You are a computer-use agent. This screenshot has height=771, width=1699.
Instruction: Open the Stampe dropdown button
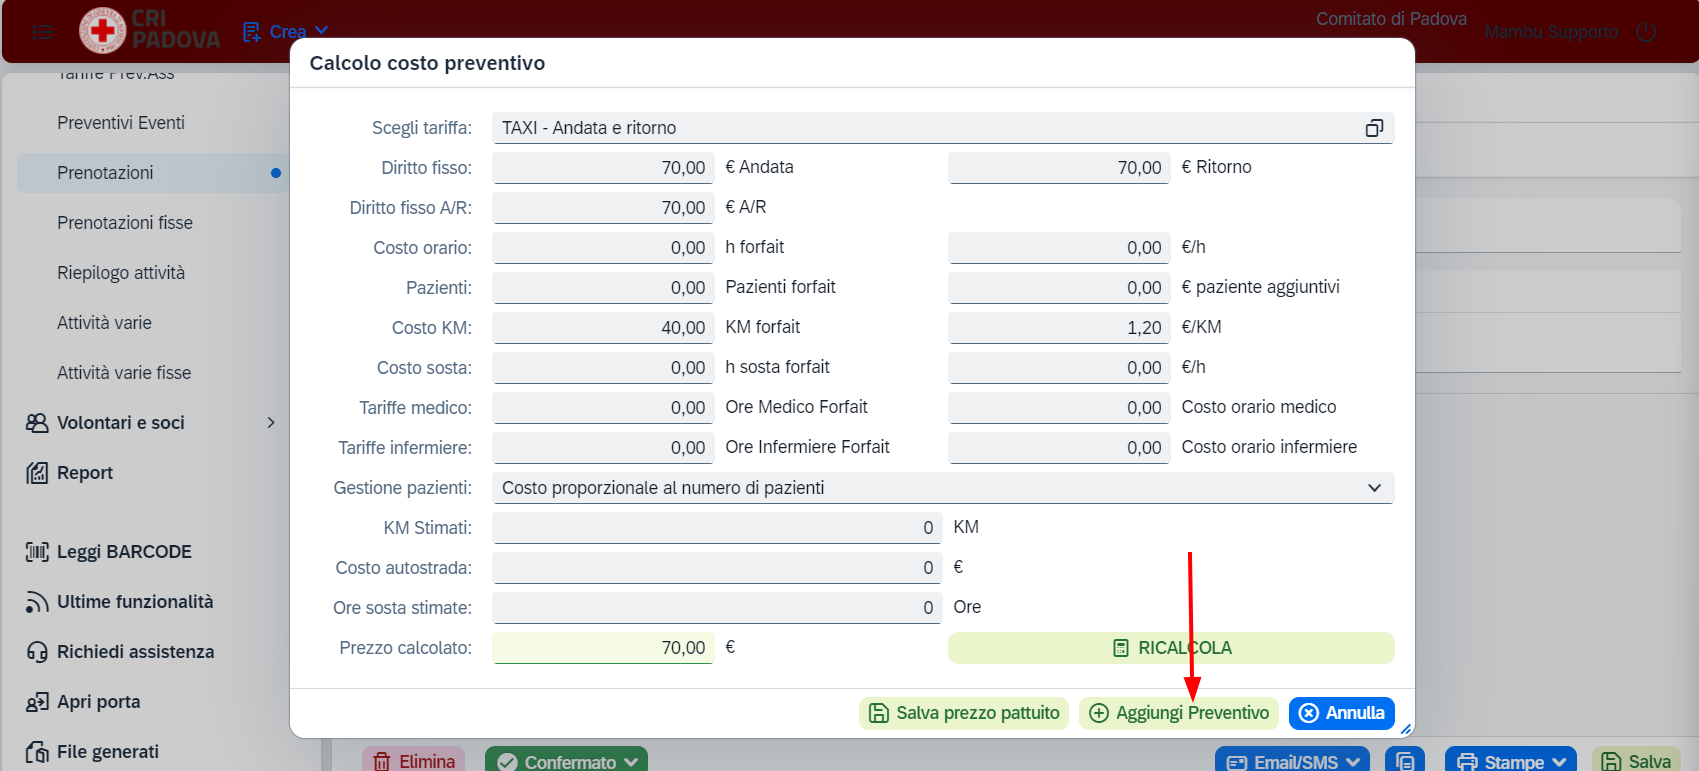1511,761
